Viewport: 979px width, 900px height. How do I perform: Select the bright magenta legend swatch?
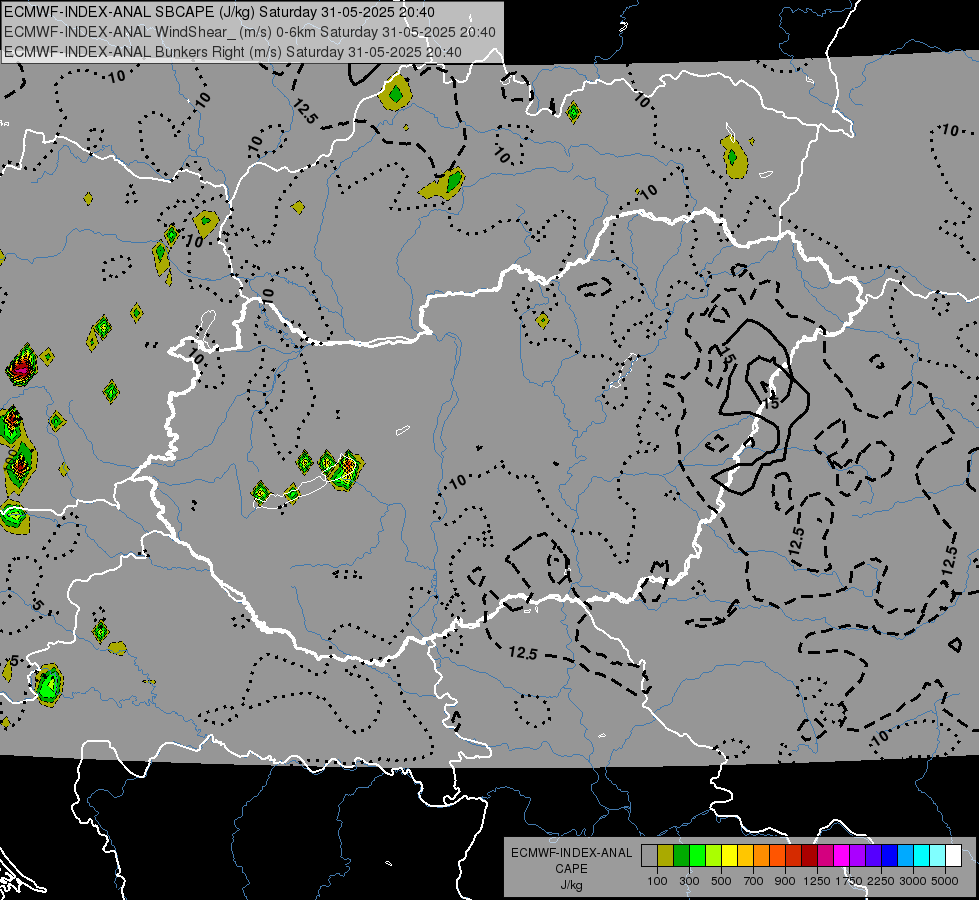842,856
